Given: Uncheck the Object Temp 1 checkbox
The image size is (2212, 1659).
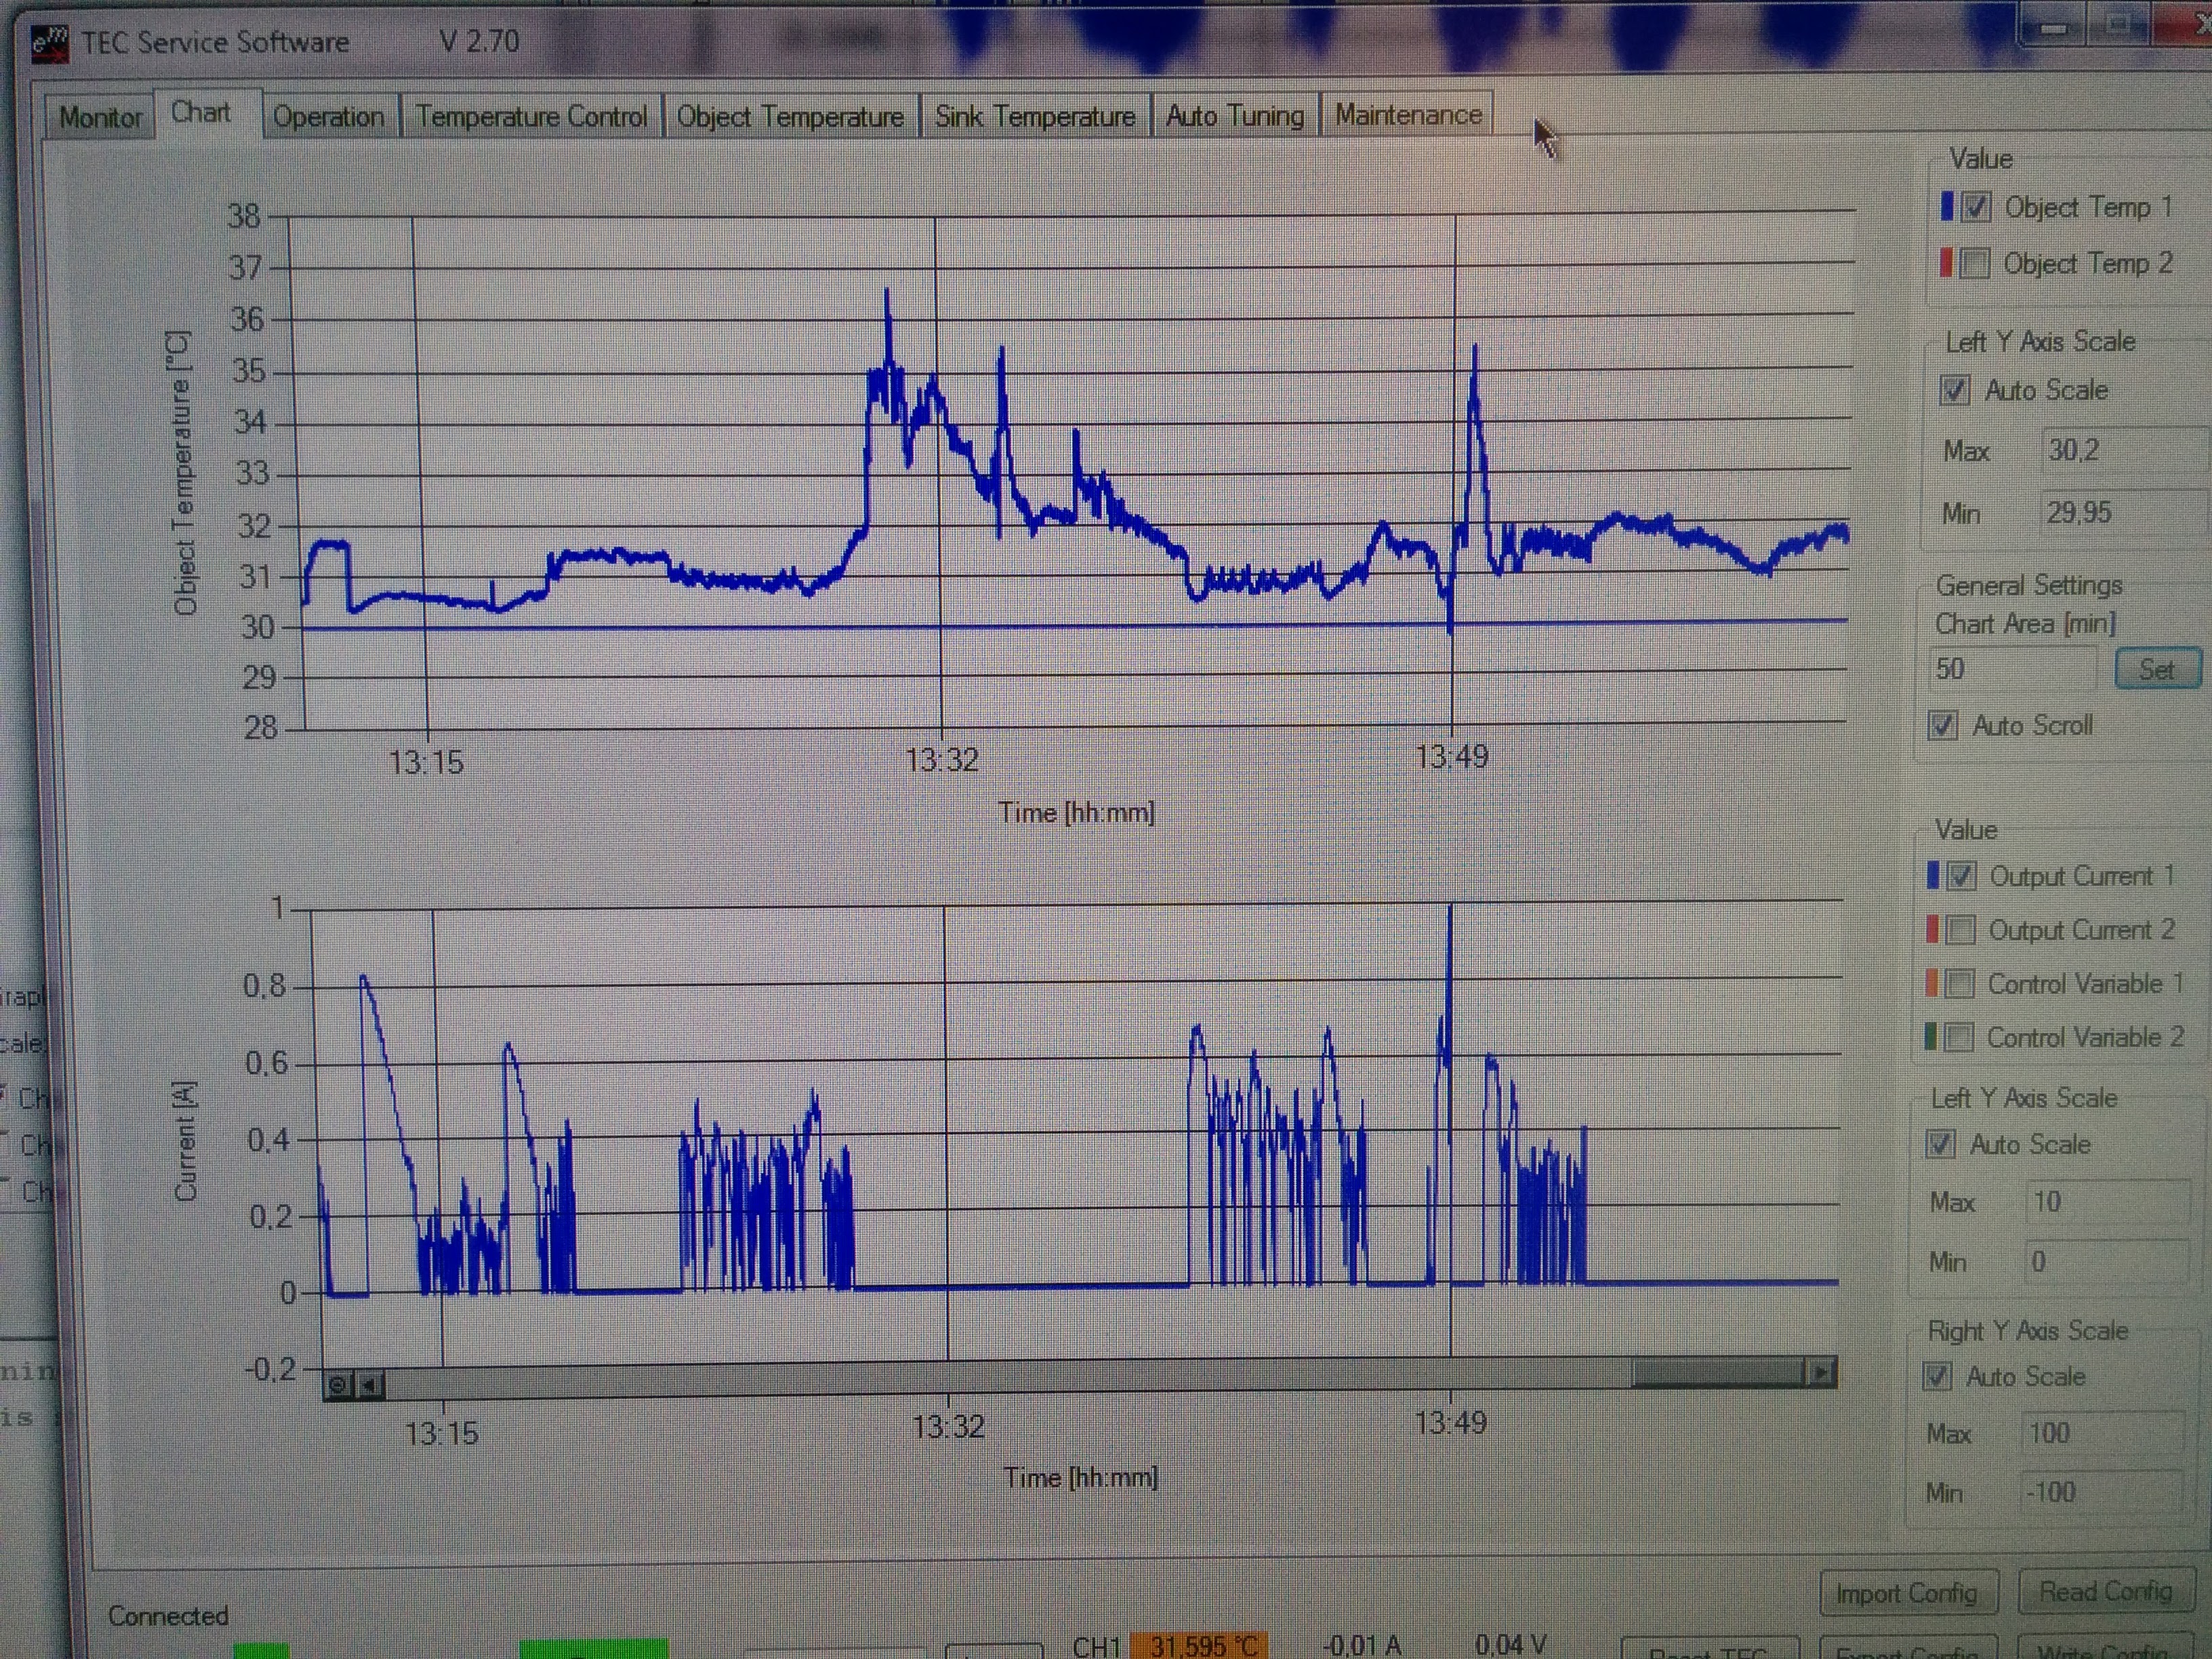Looking at the screenshot, I should click(x=1976, y=207).
